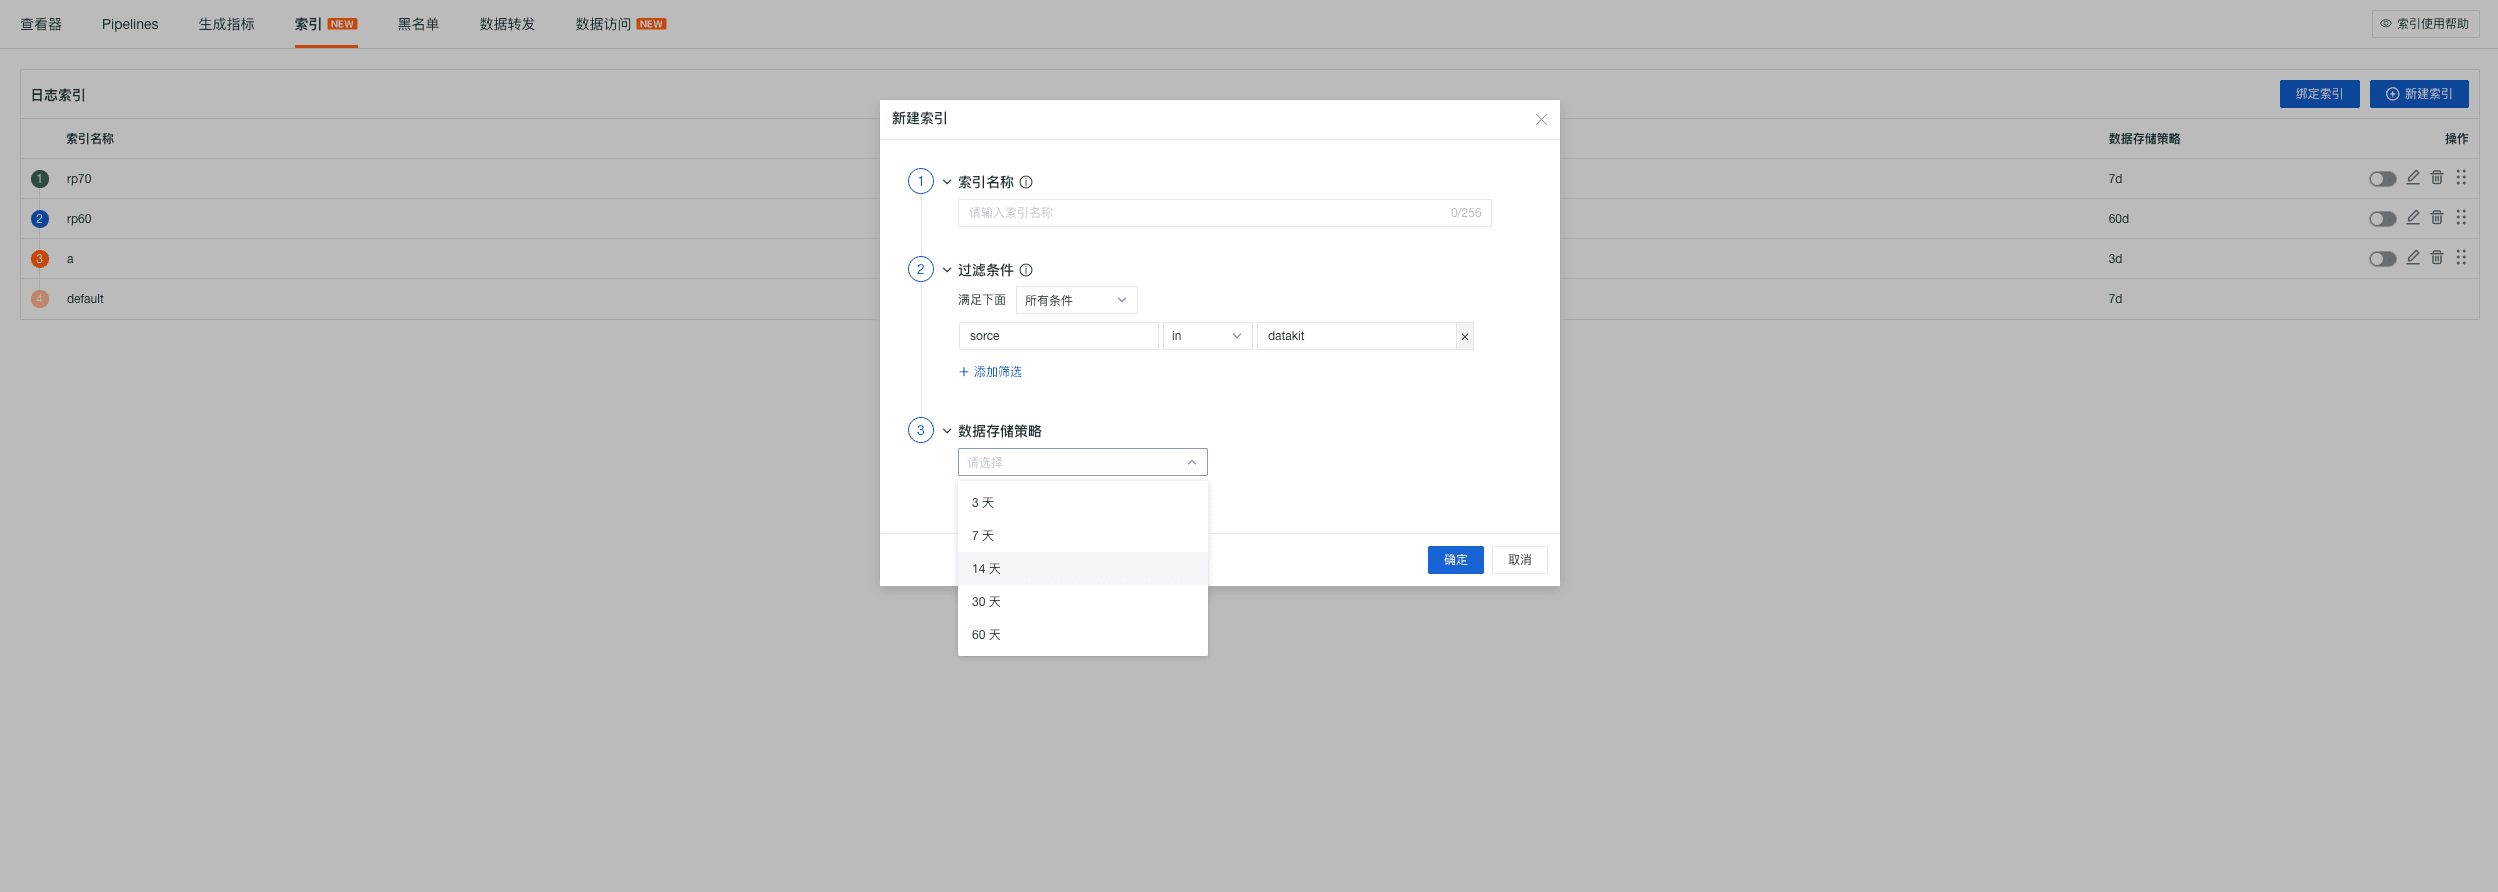Click the 数据存储策略 column header
This screenshot has width=2498, height=892.
(2144, 139)
